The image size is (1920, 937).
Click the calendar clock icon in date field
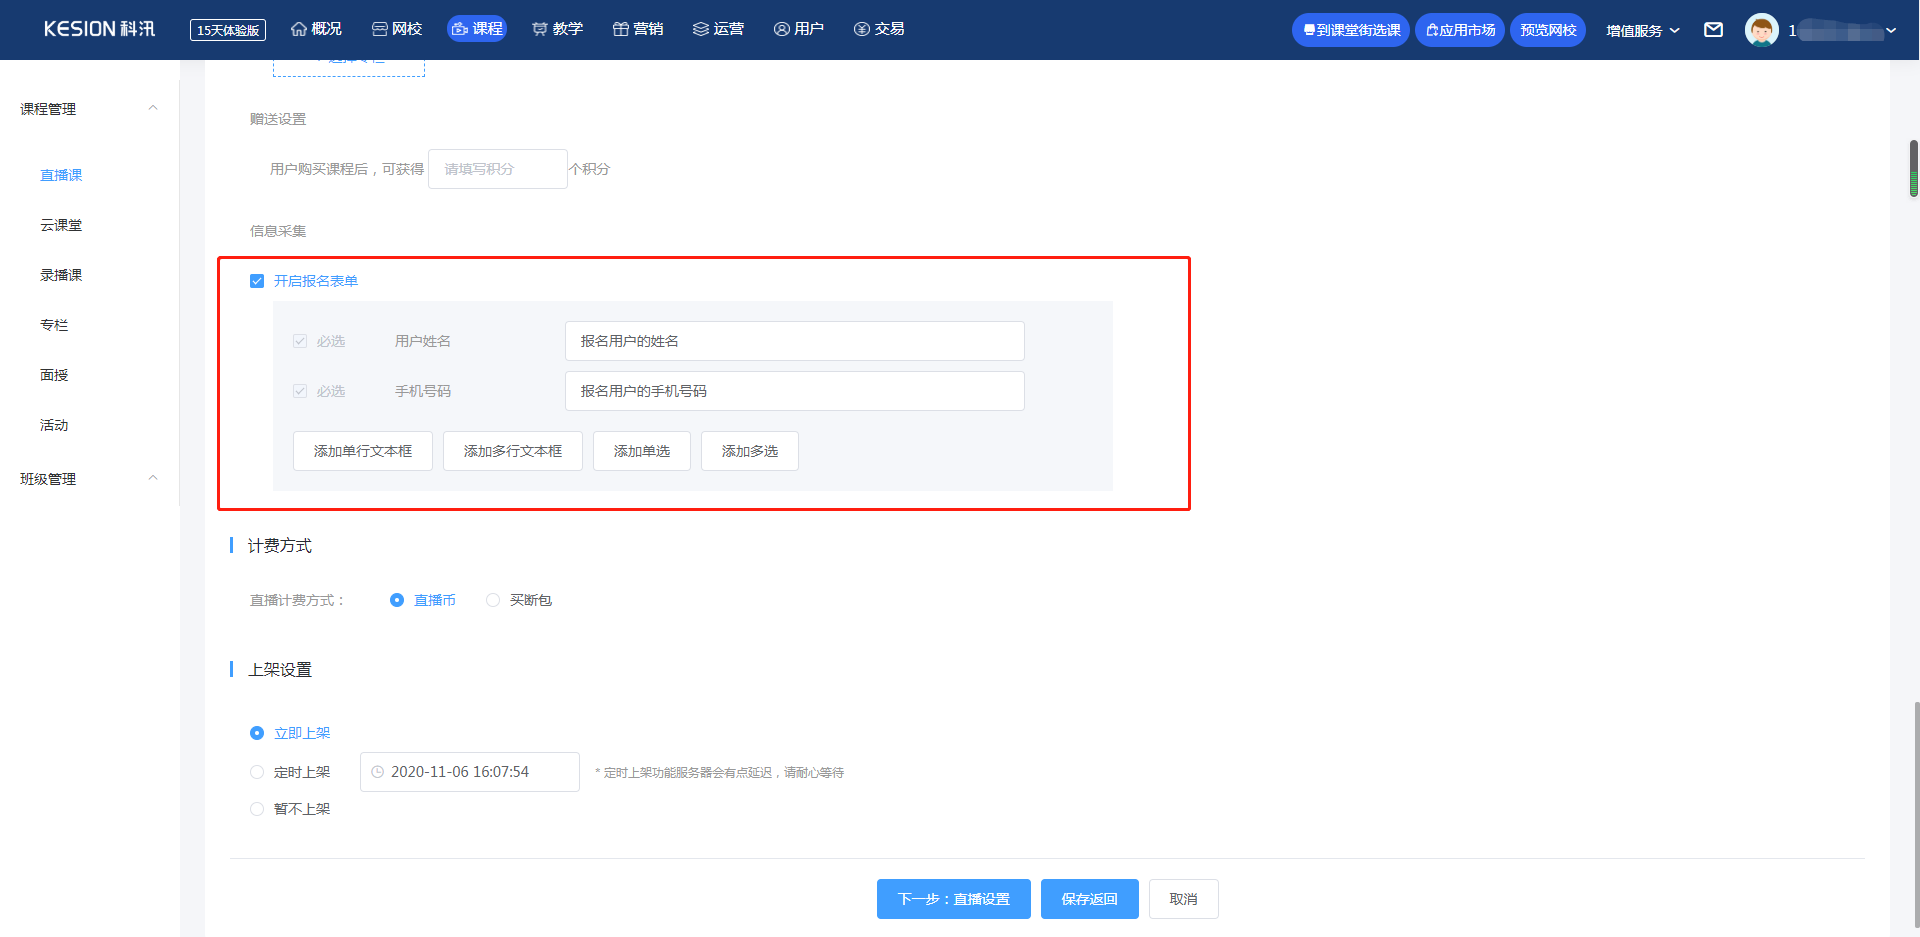(x=378, y=772)
